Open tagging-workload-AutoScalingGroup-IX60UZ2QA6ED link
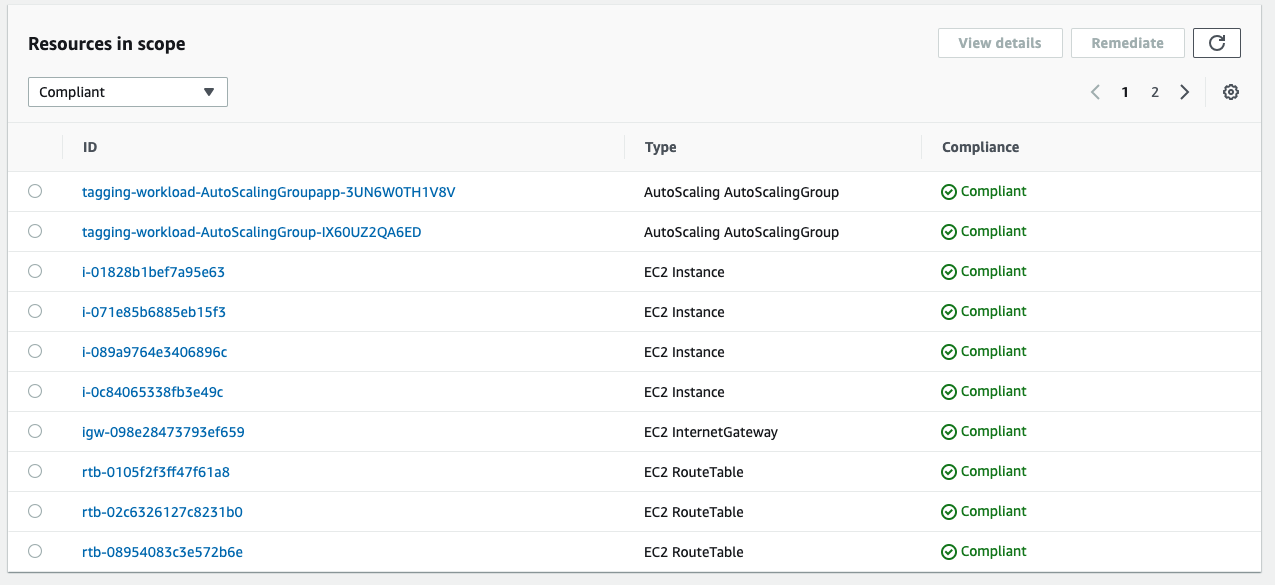 (x=252, y=232)
